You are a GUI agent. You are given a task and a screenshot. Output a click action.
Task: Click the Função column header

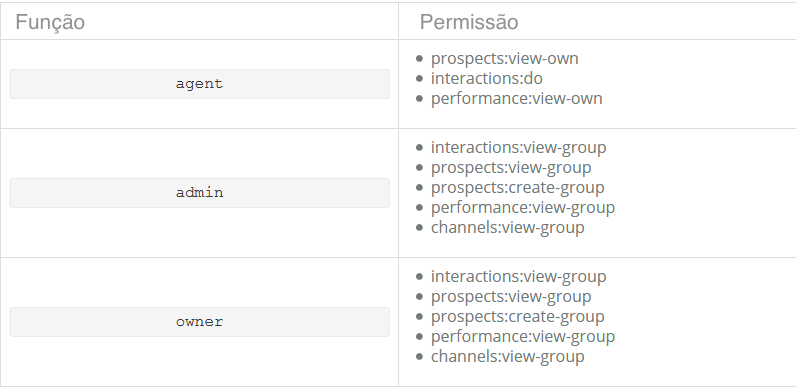coord(50,22)
